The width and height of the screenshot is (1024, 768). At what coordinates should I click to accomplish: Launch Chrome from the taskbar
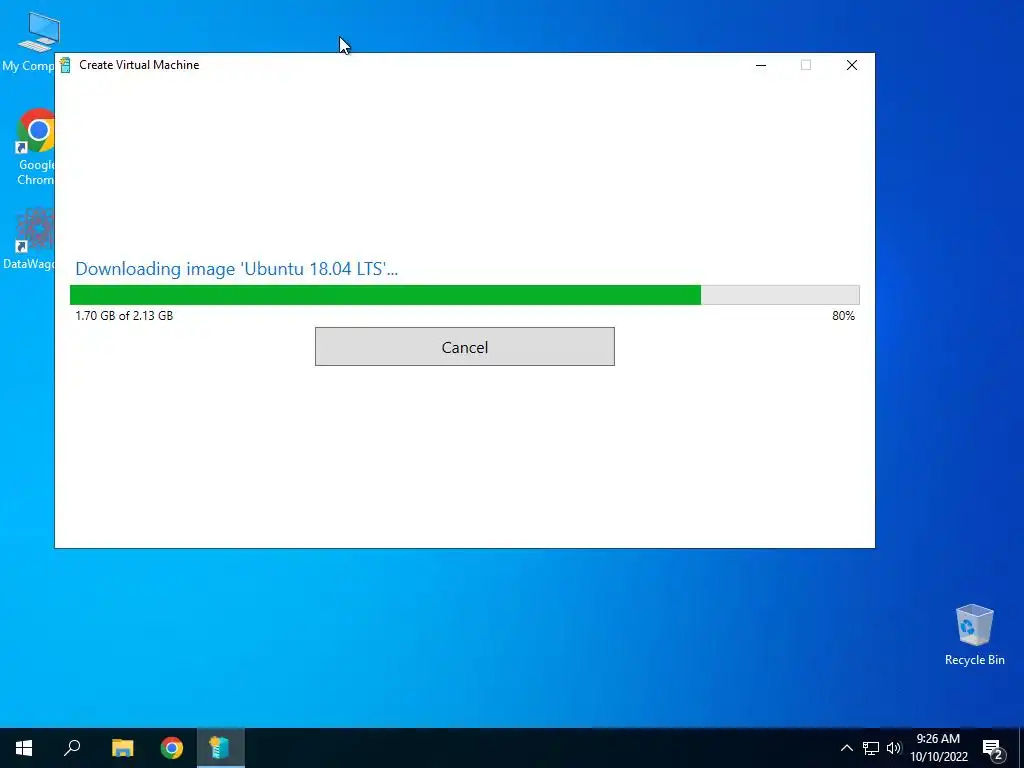click(172, 748)
